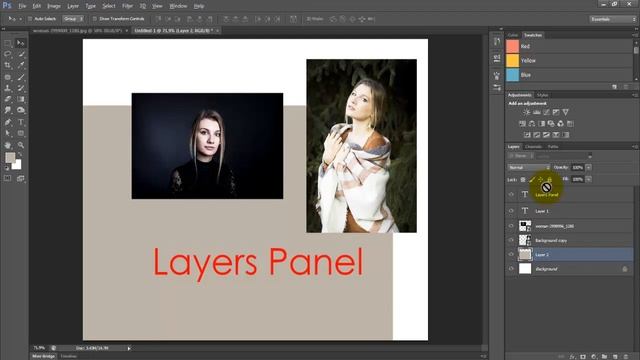Hide the woman photo layer

click(511, 226)
